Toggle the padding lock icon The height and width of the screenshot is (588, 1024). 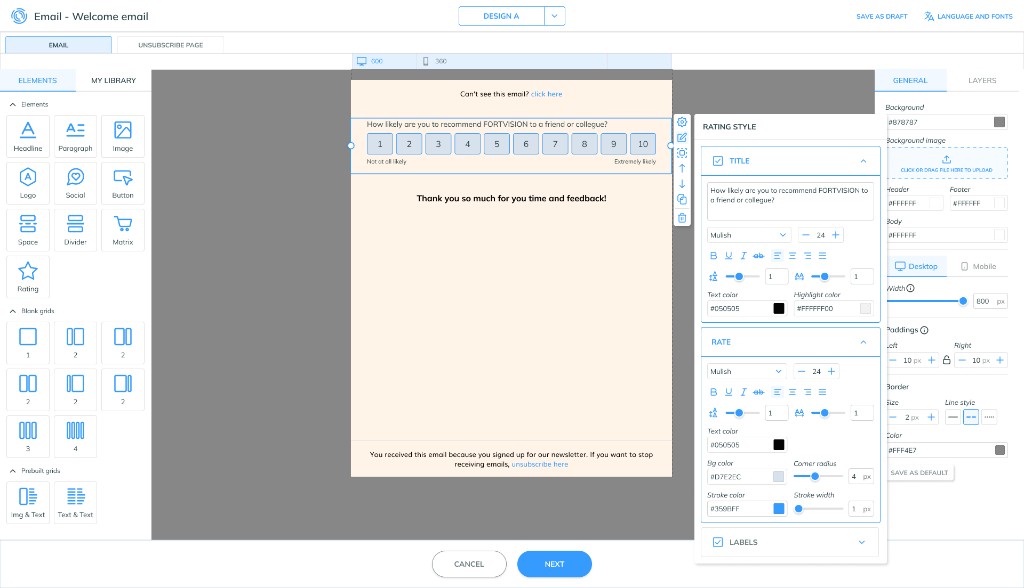[946, 360]
